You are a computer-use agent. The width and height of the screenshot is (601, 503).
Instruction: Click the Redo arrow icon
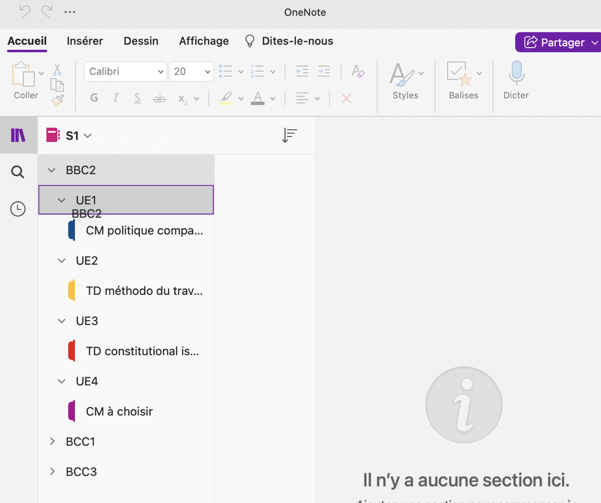click(x=47, y=12)
